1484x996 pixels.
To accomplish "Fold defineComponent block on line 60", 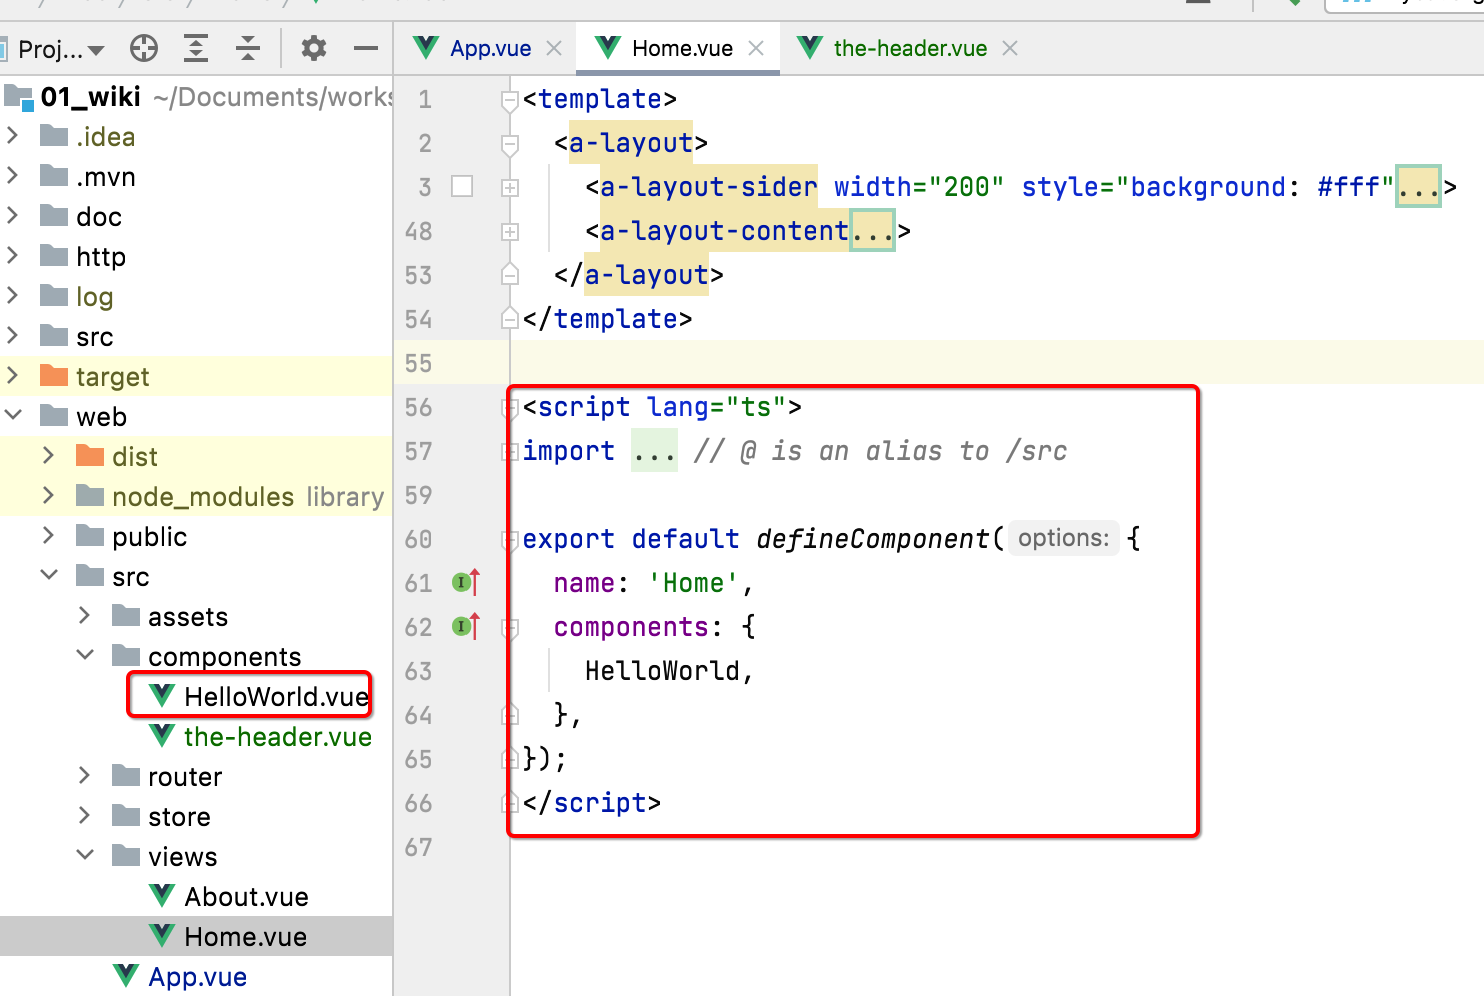I will pyautogui.click(x=510, y=539).
